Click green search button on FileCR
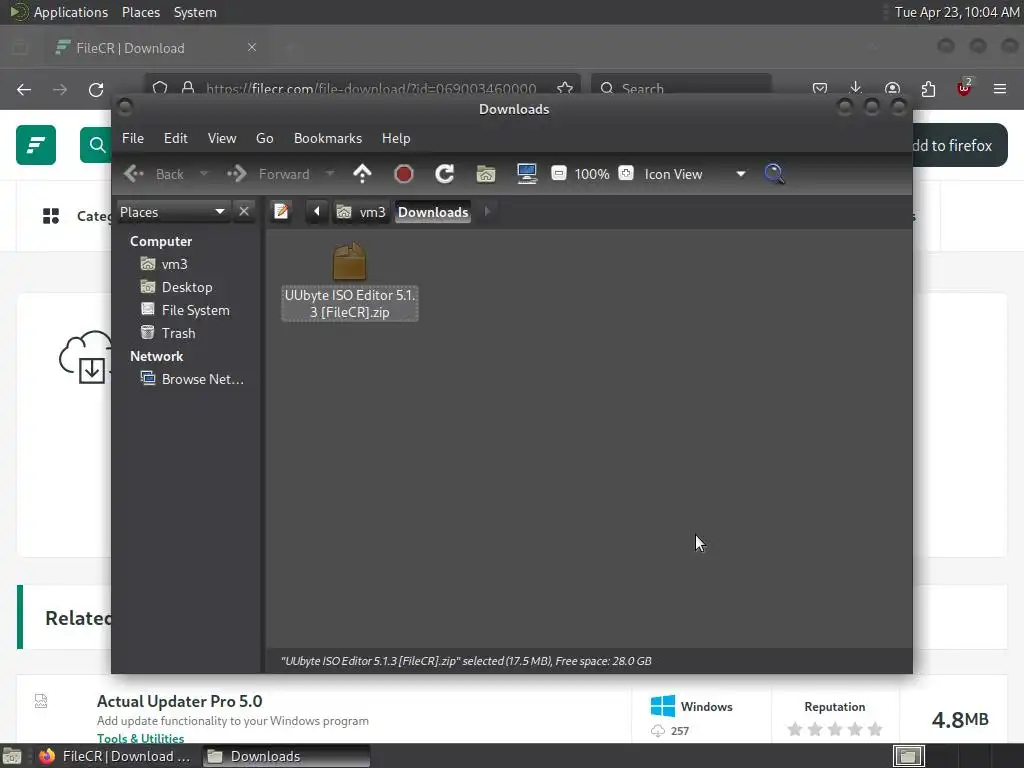This screenshot has height=768, width=1024. [96, 145]
